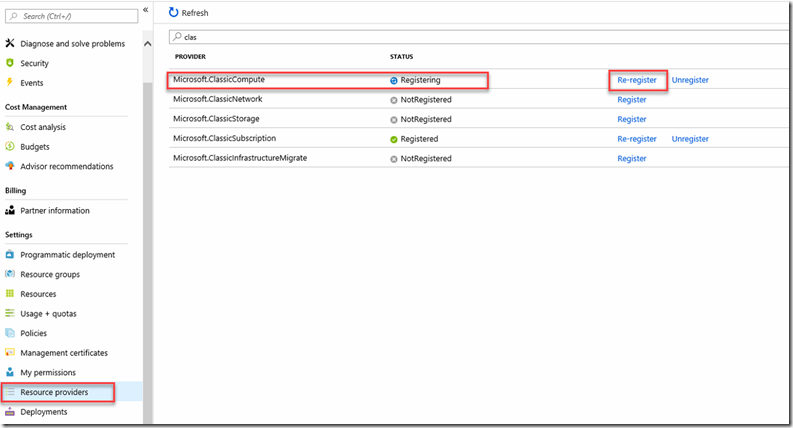Click the Advisor recommendations icon
This screenshot has height=428, width=793.
tap(10, 166)
